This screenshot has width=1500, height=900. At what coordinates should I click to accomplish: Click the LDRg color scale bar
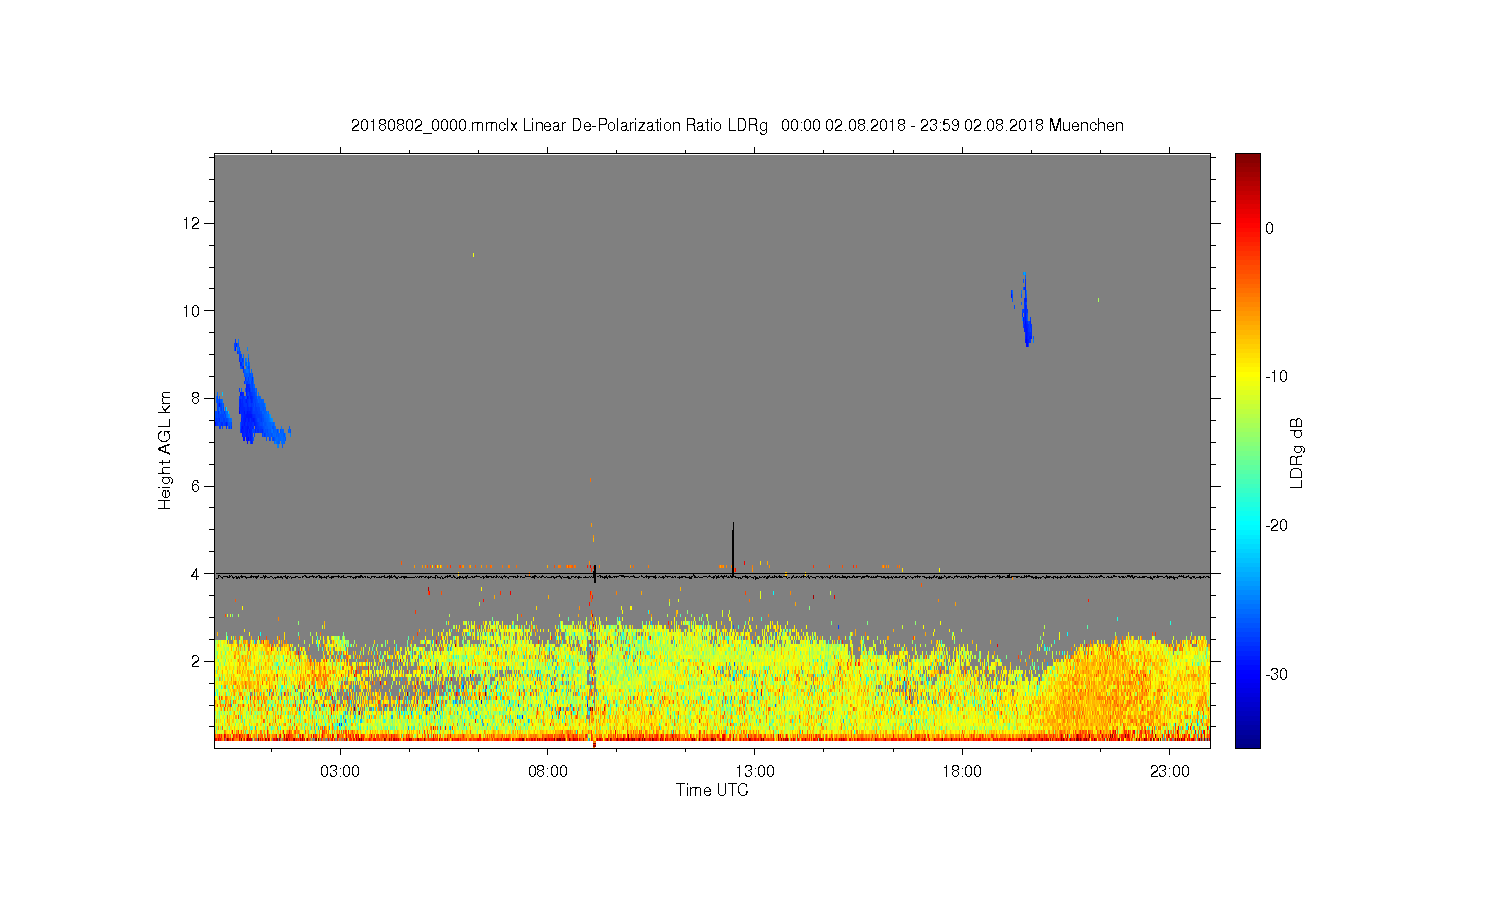(x=1247, y=450)
